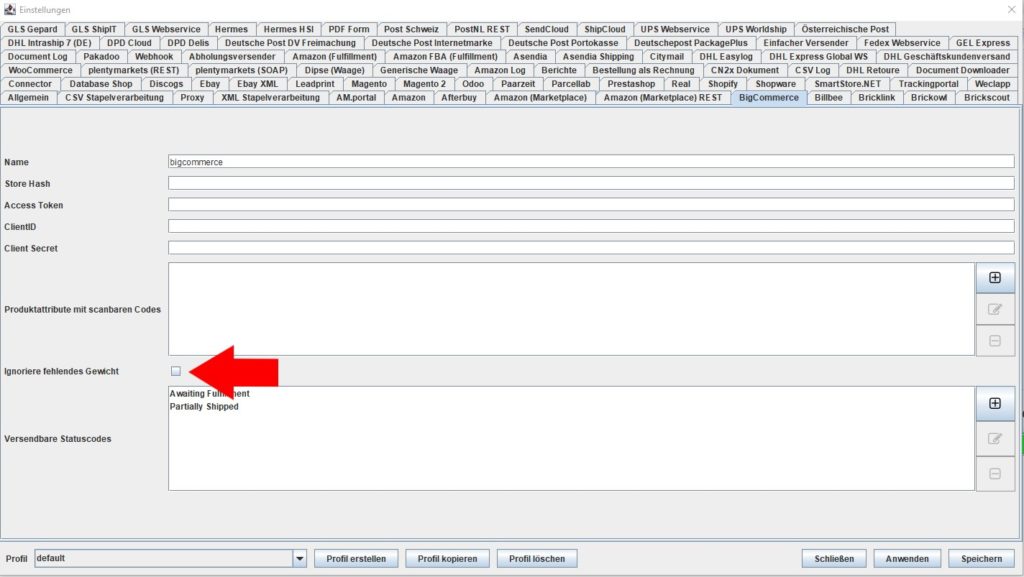
Task: Select the Partially Shipped status entry
Action: tap(204, 406)
